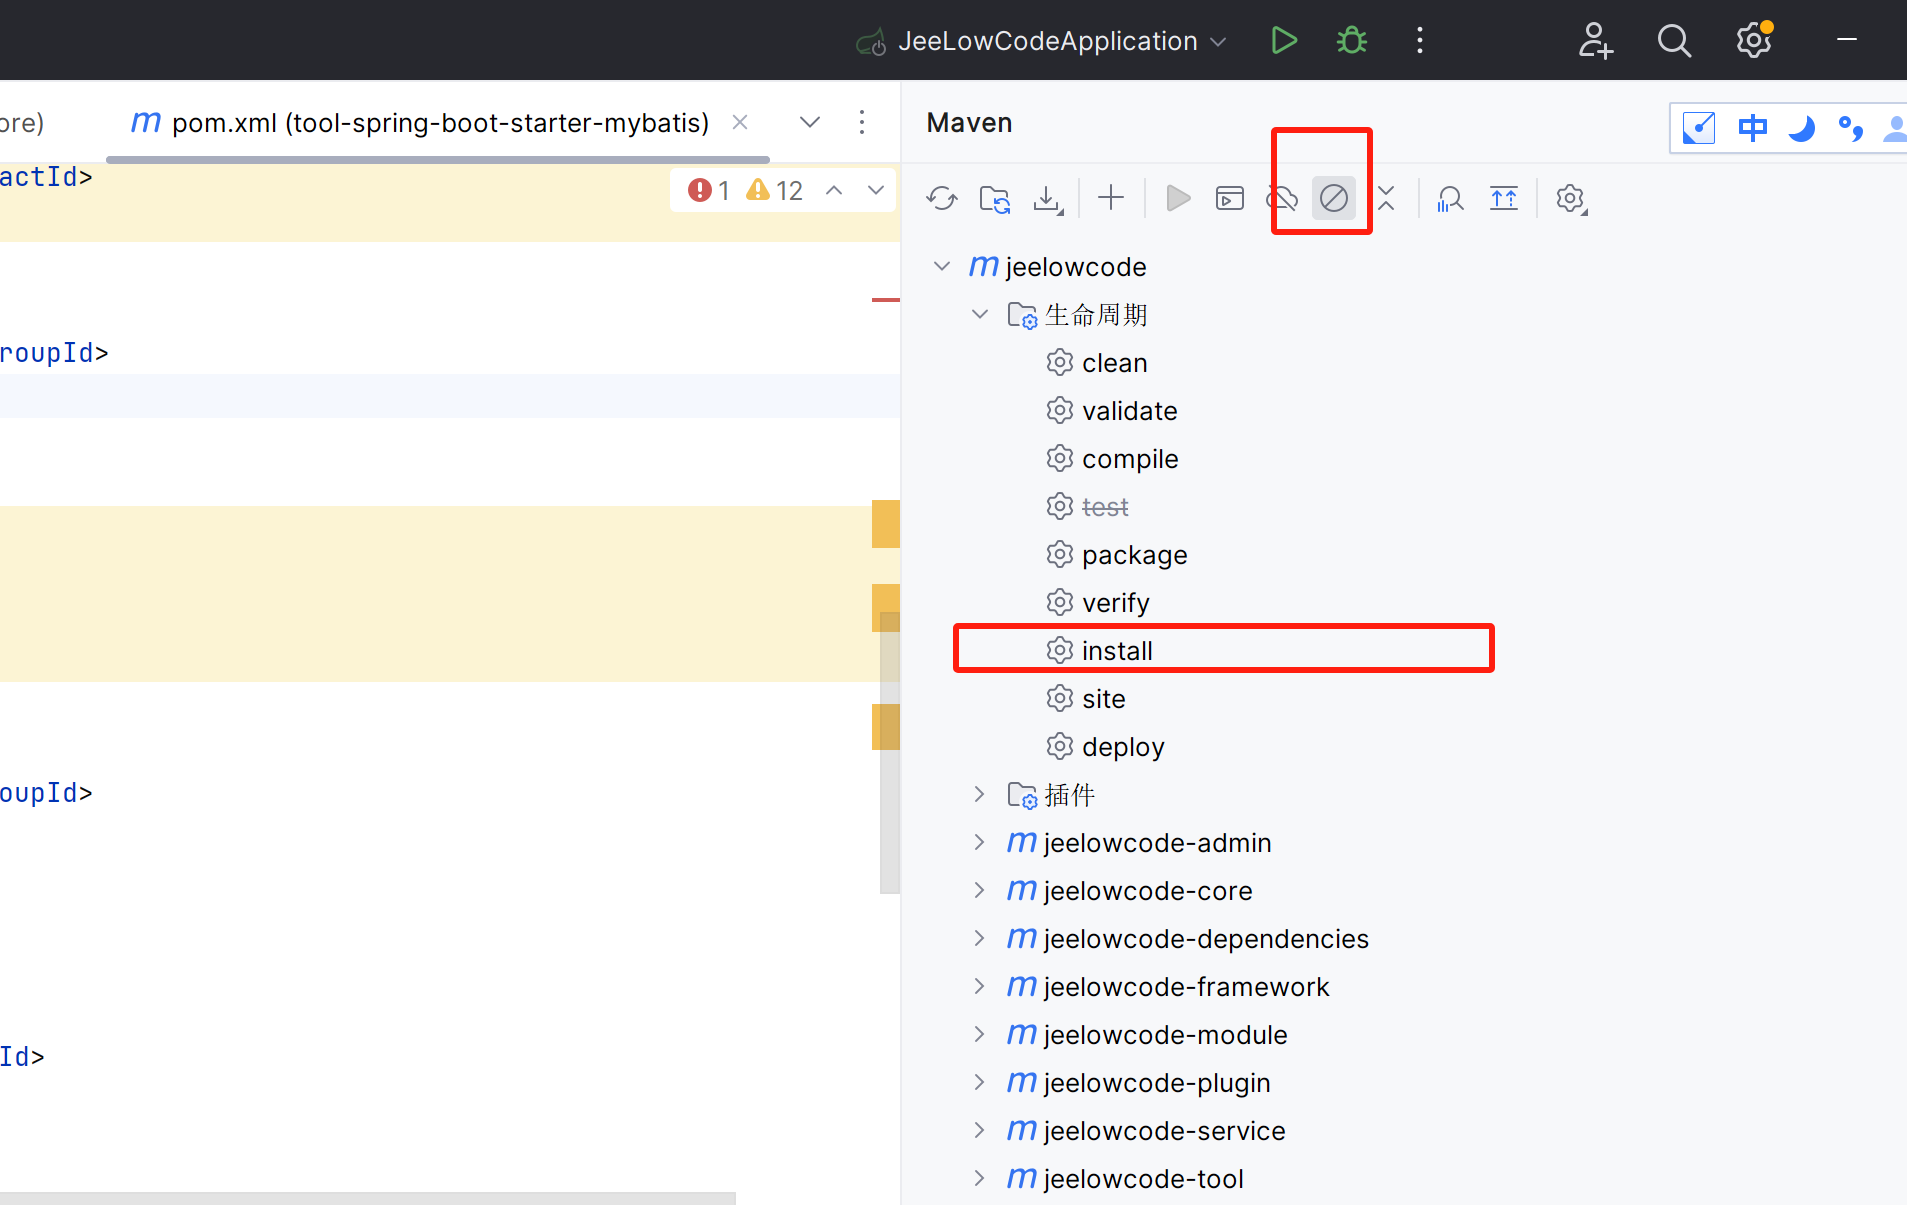This screenshot has width=1907, height=1205.
Task: Click the warning count indicator showing 12
Action: (x=775, y=190)
